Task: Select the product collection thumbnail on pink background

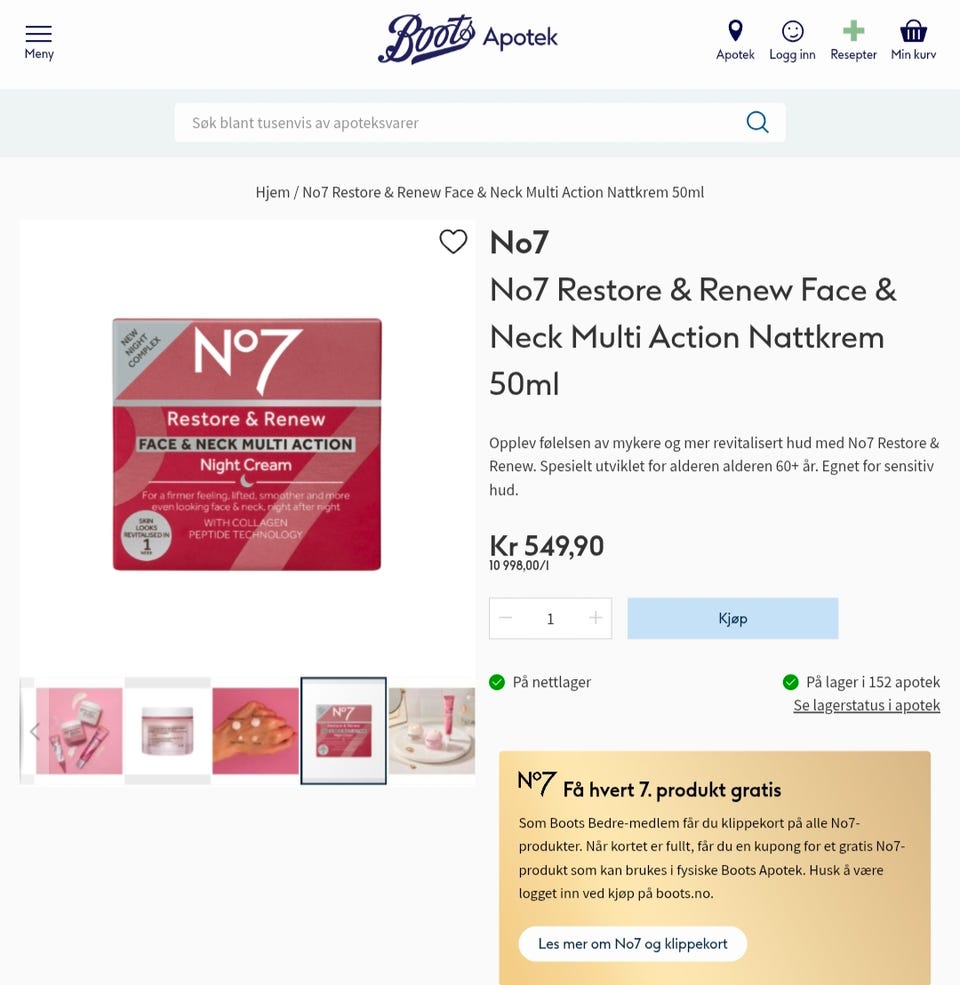Action: [79, 731]
